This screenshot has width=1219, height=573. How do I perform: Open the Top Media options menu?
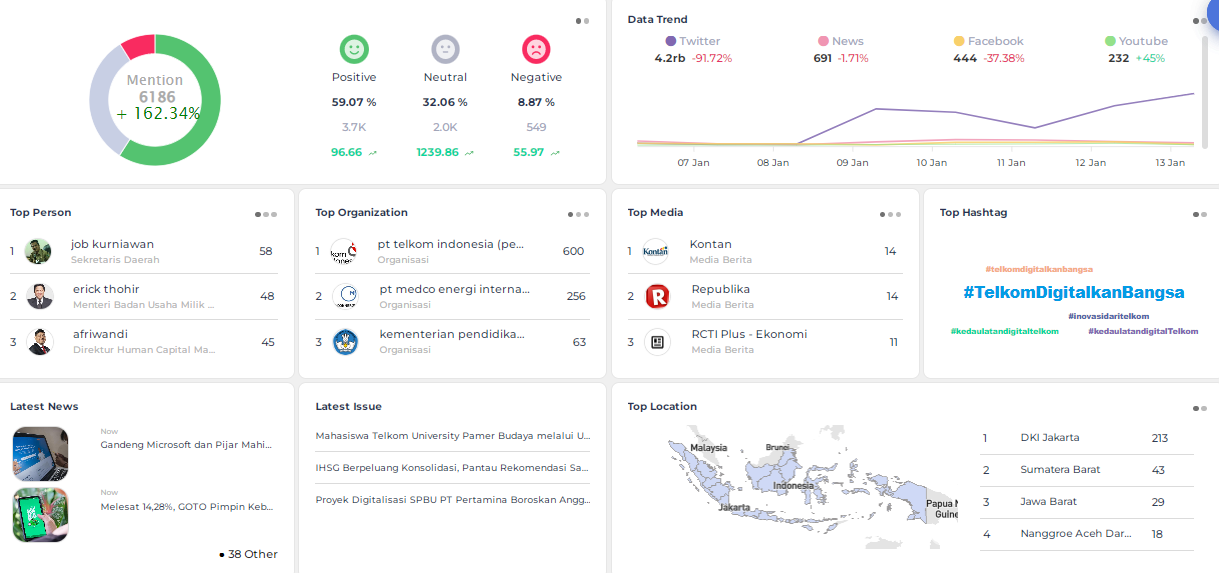click(x=890, y=214)
